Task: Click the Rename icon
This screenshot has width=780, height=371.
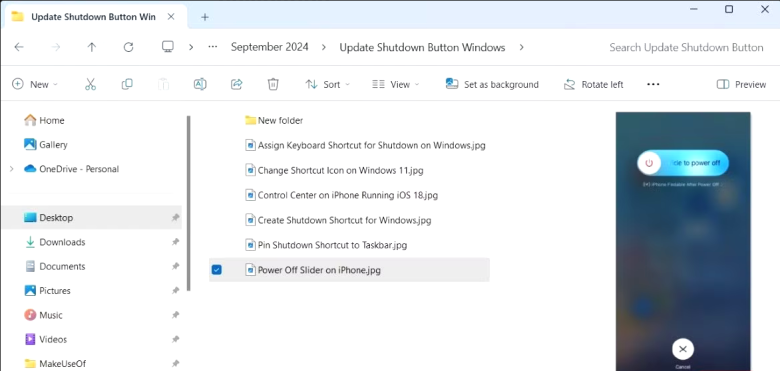Action: (x=200, y=85)
